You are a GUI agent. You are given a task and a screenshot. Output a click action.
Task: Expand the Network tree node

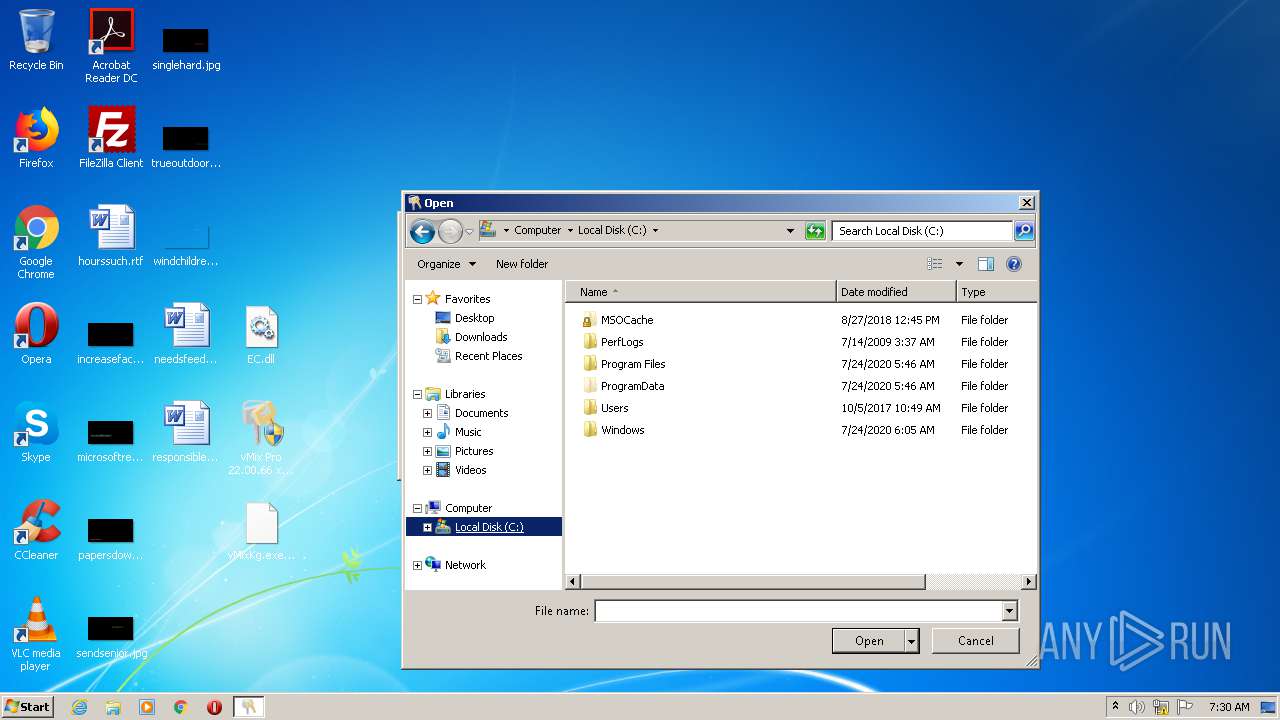point(417,565)
